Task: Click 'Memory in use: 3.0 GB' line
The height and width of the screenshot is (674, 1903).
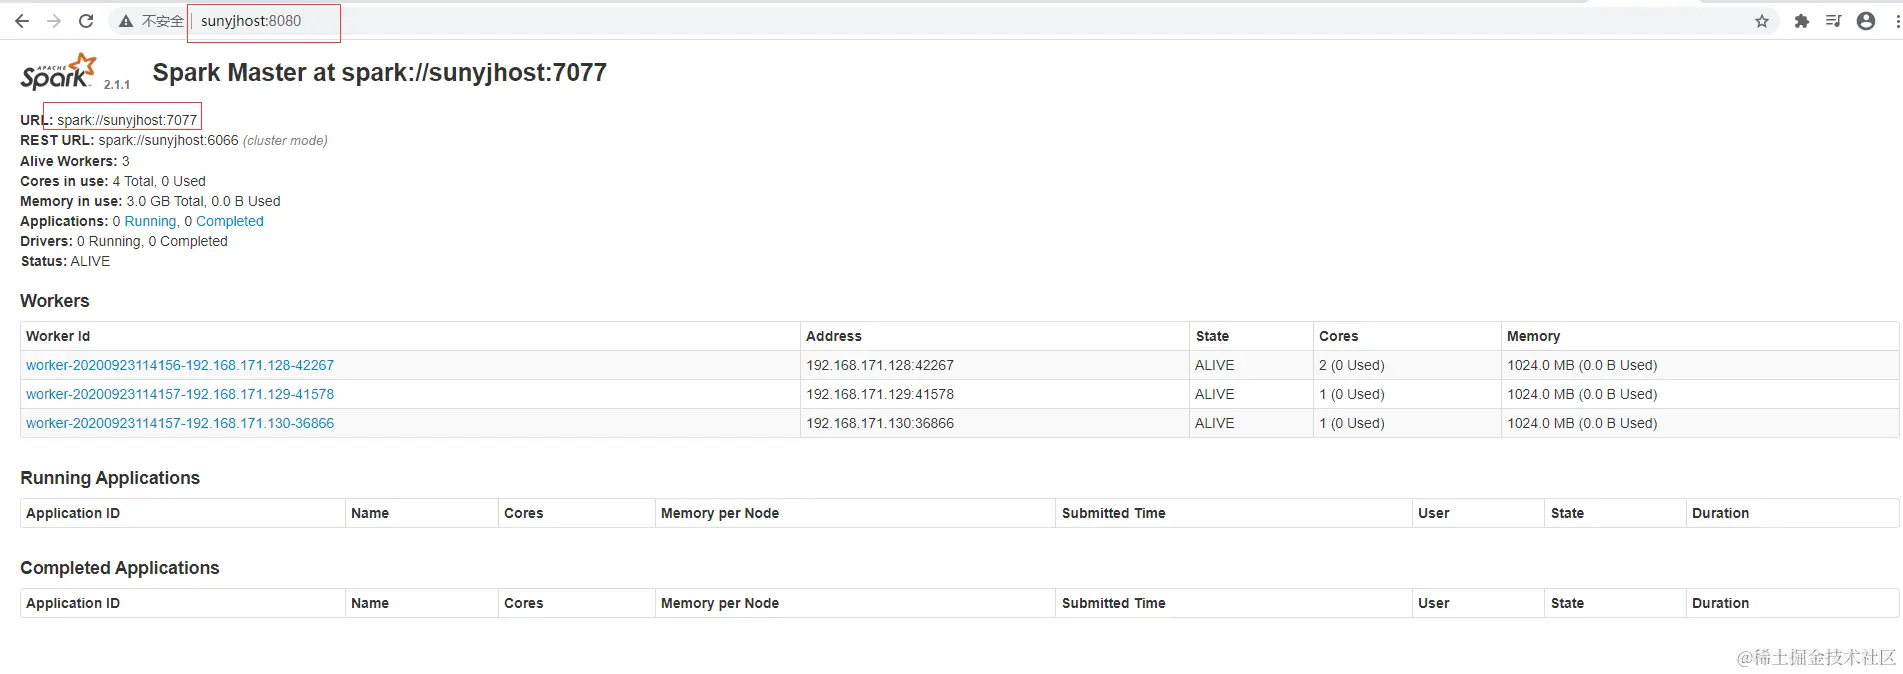Action: coord(150,201)
